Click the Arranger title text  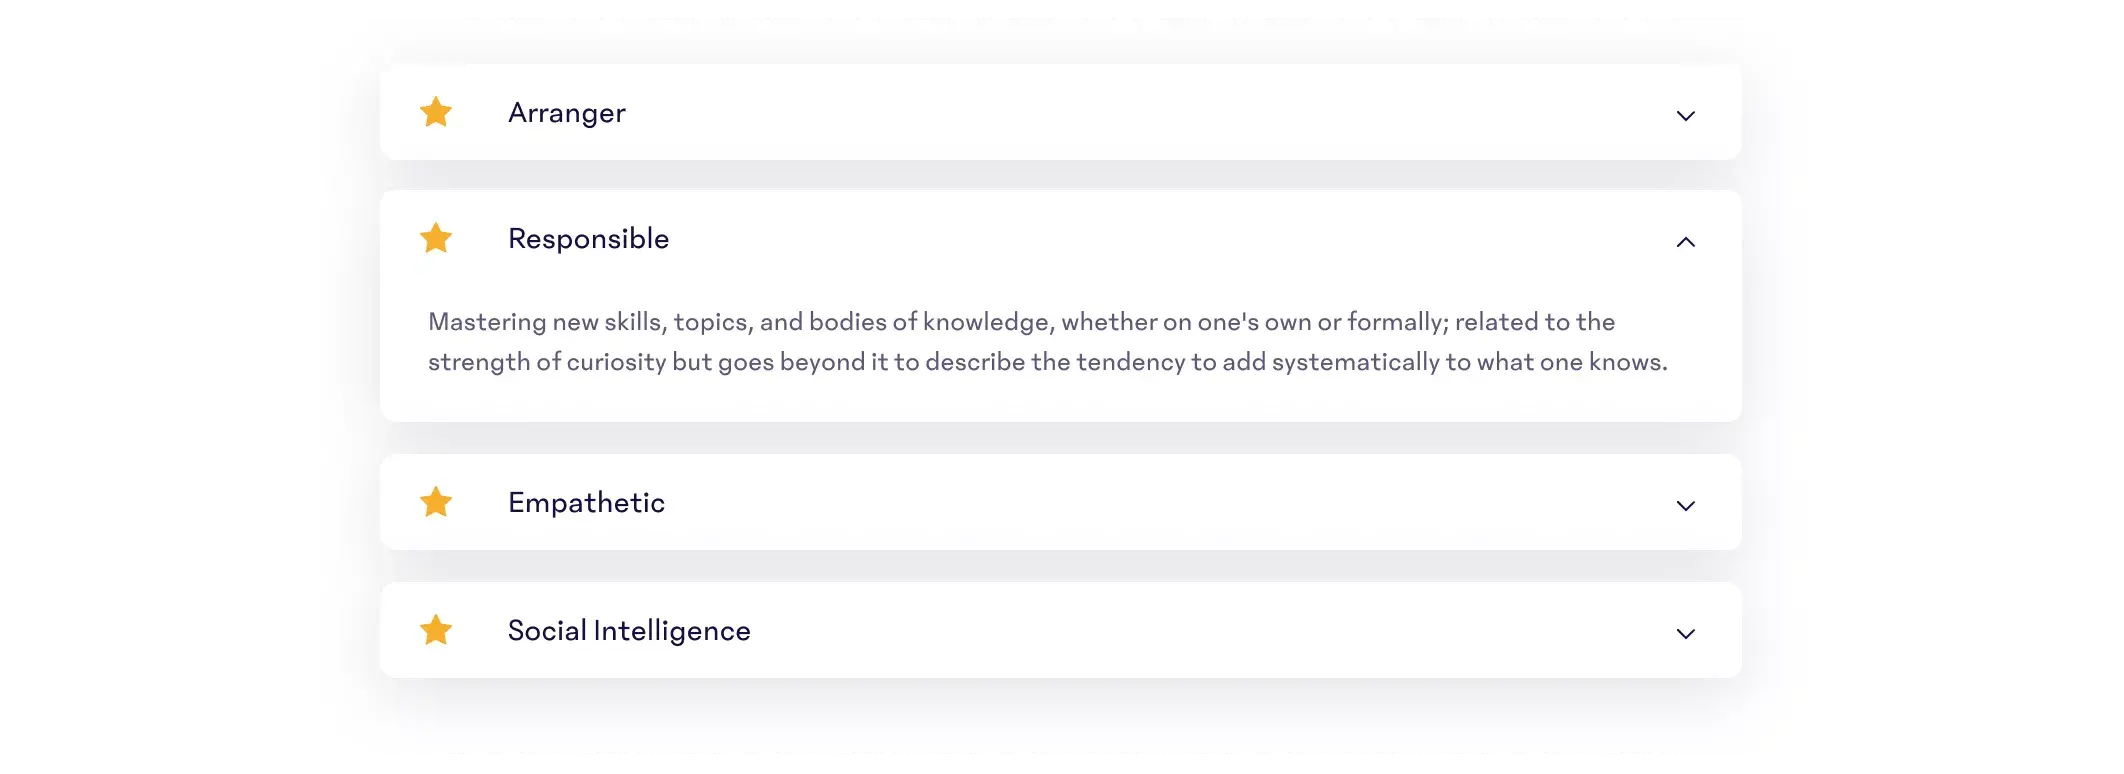click(x=567, y=113)
